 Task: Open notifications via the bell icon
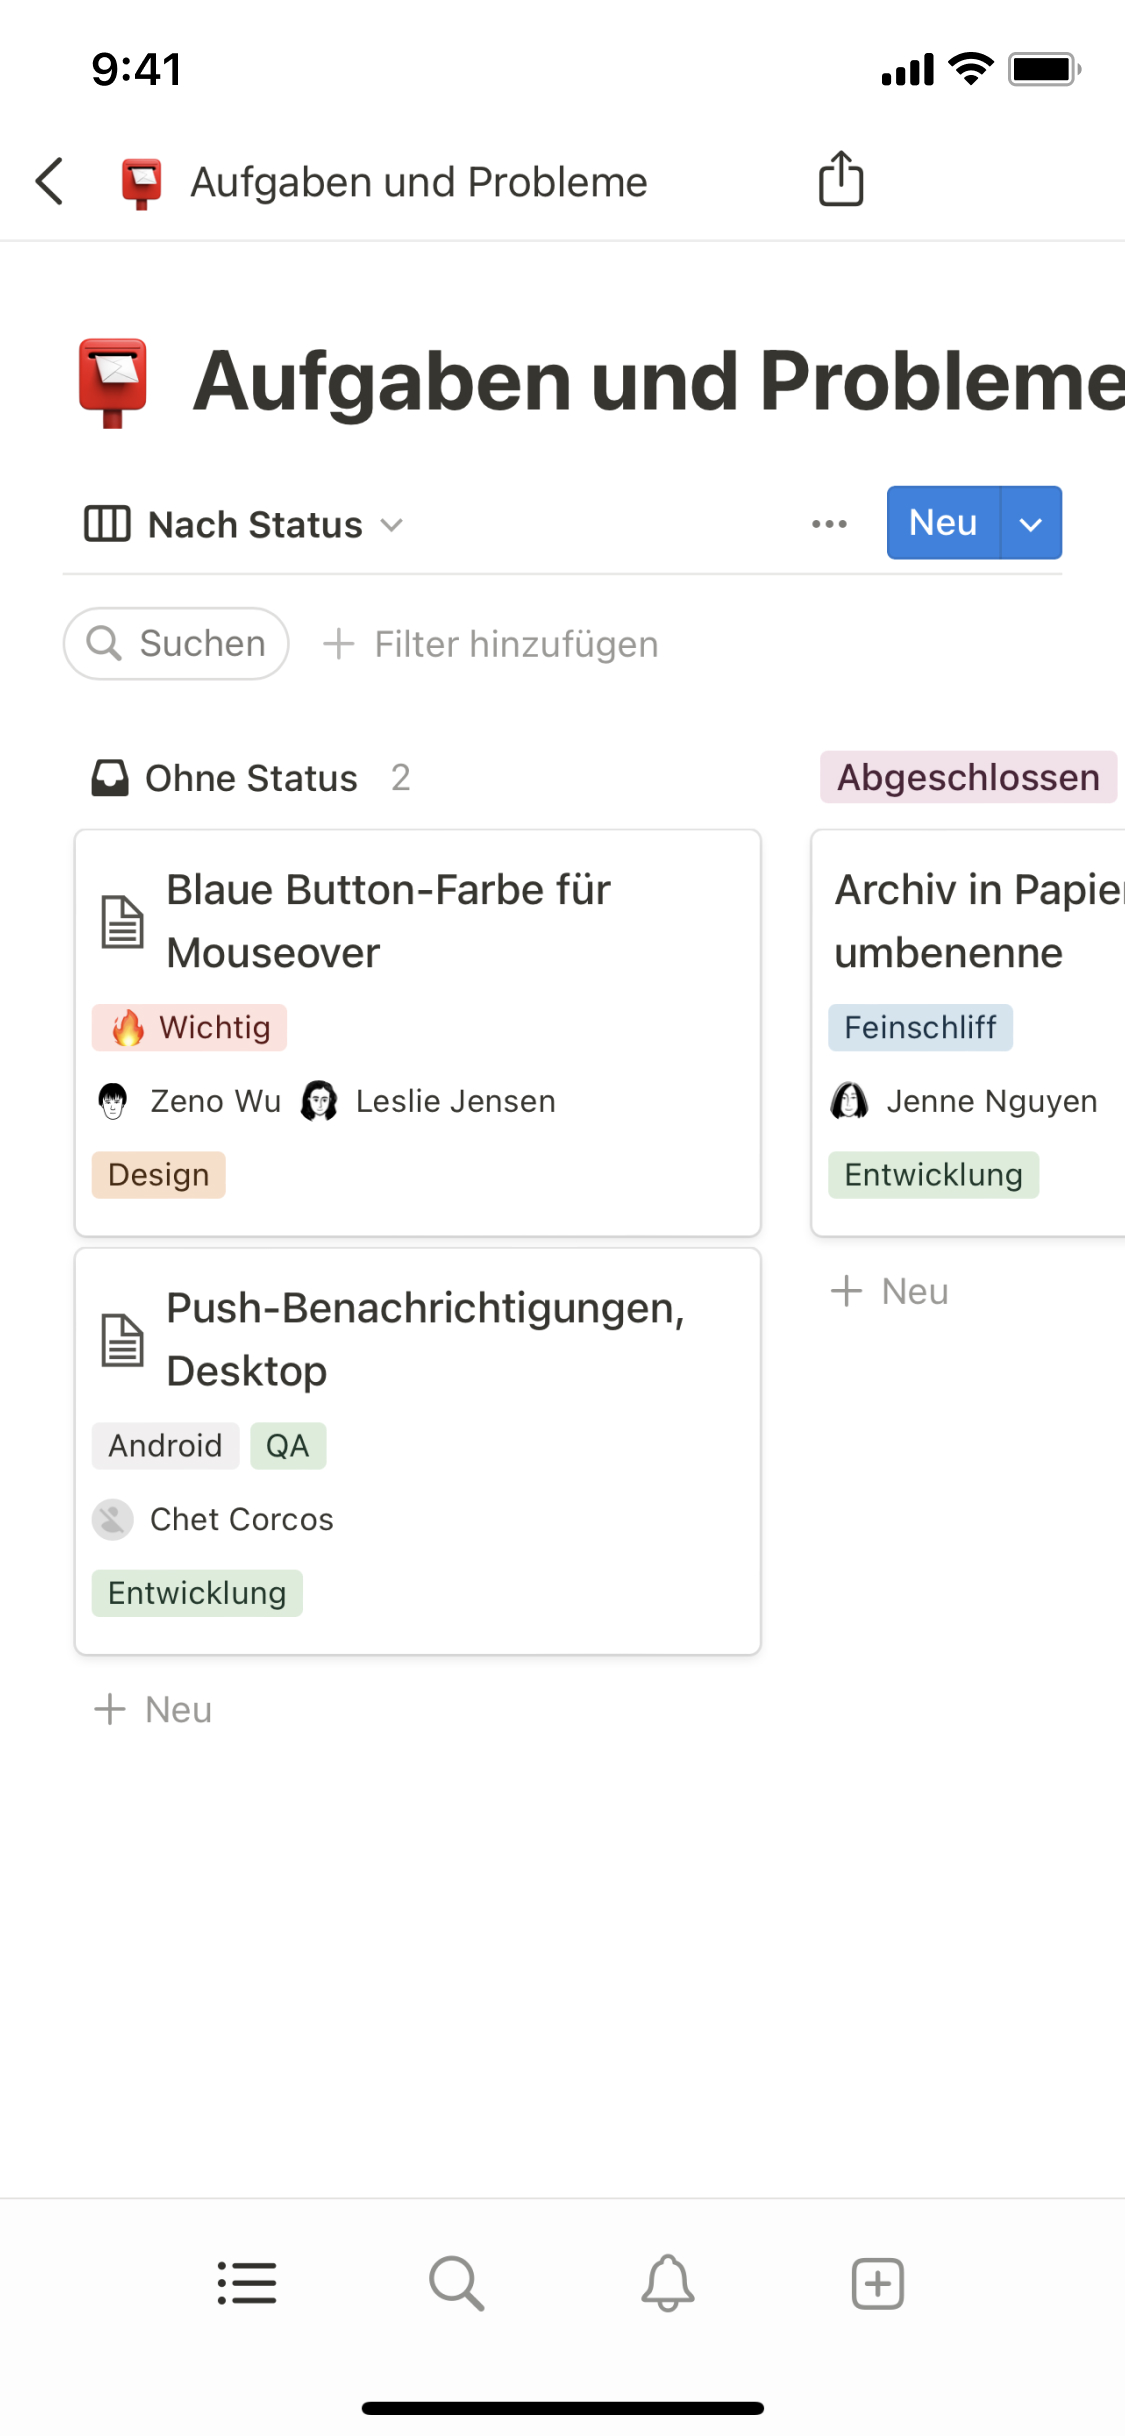point(667,2283)
